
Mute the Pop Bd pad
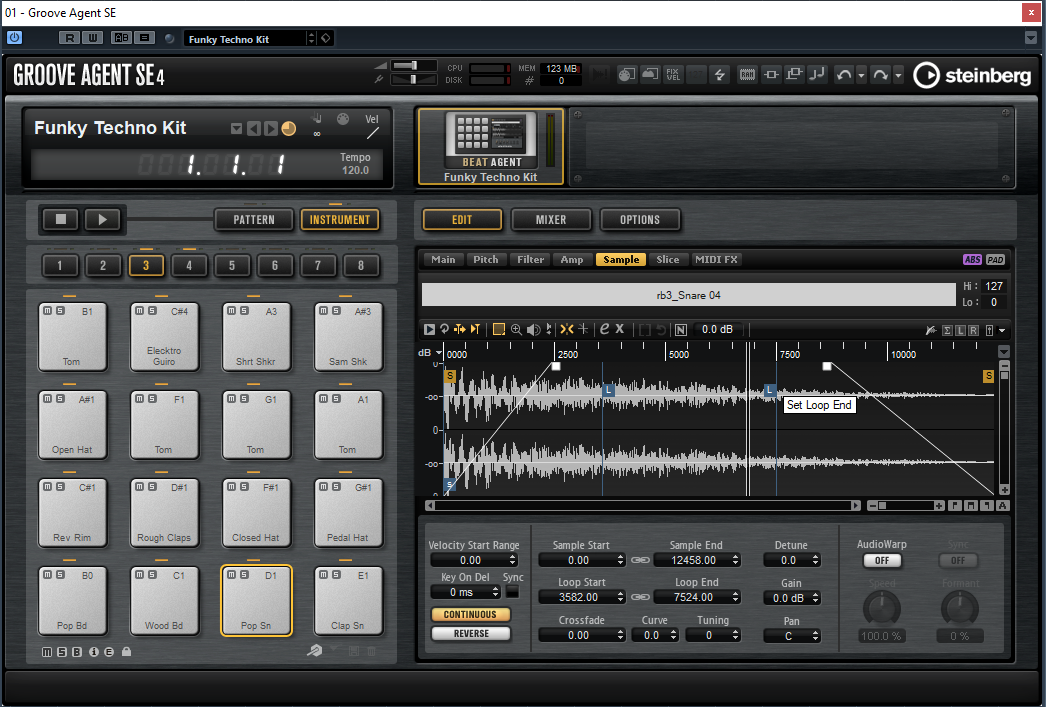(47, 575)
